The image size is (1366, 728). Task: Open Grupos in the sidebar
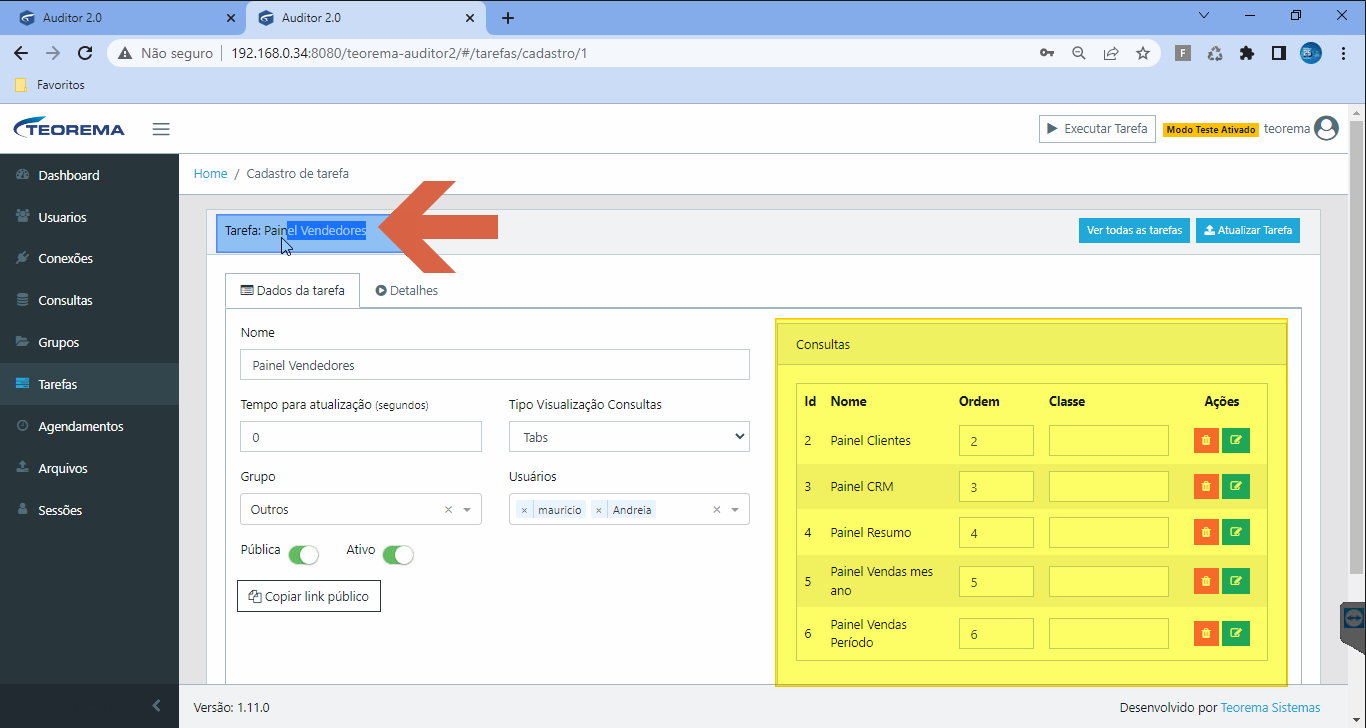pos(89,342)
